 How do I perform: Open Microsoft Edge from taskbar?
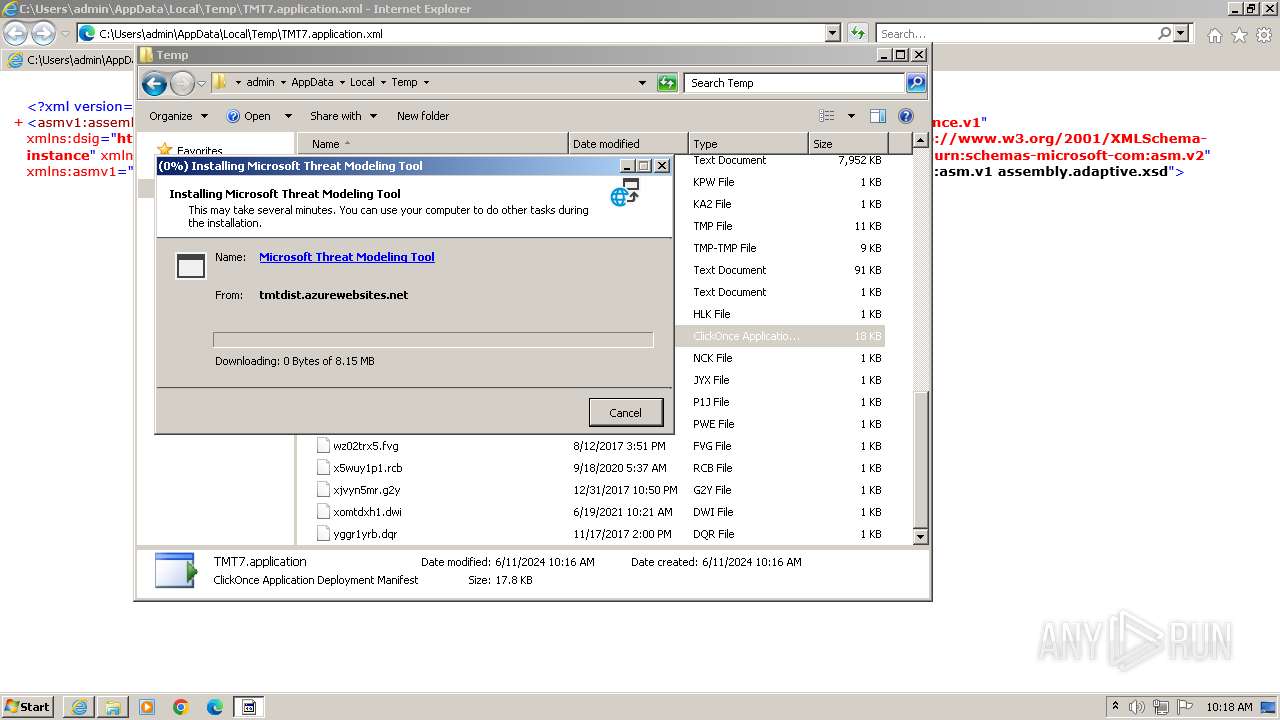(x=215, y=707)
